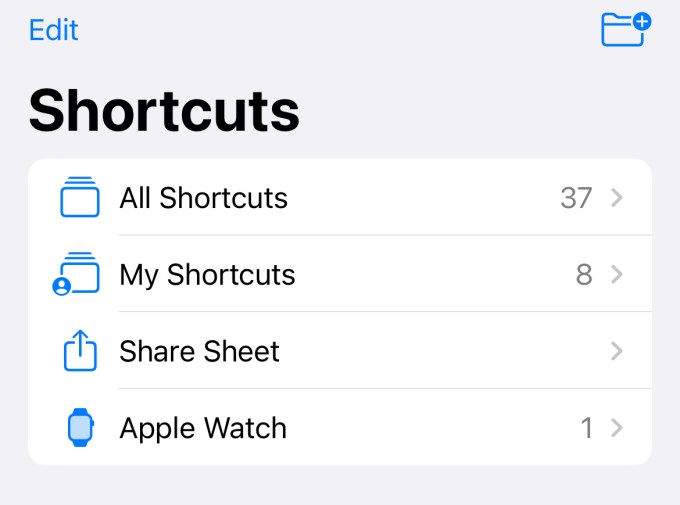Select the Apple Watch text label
This screenshot has height=505, width=680.
click(203, 429)
